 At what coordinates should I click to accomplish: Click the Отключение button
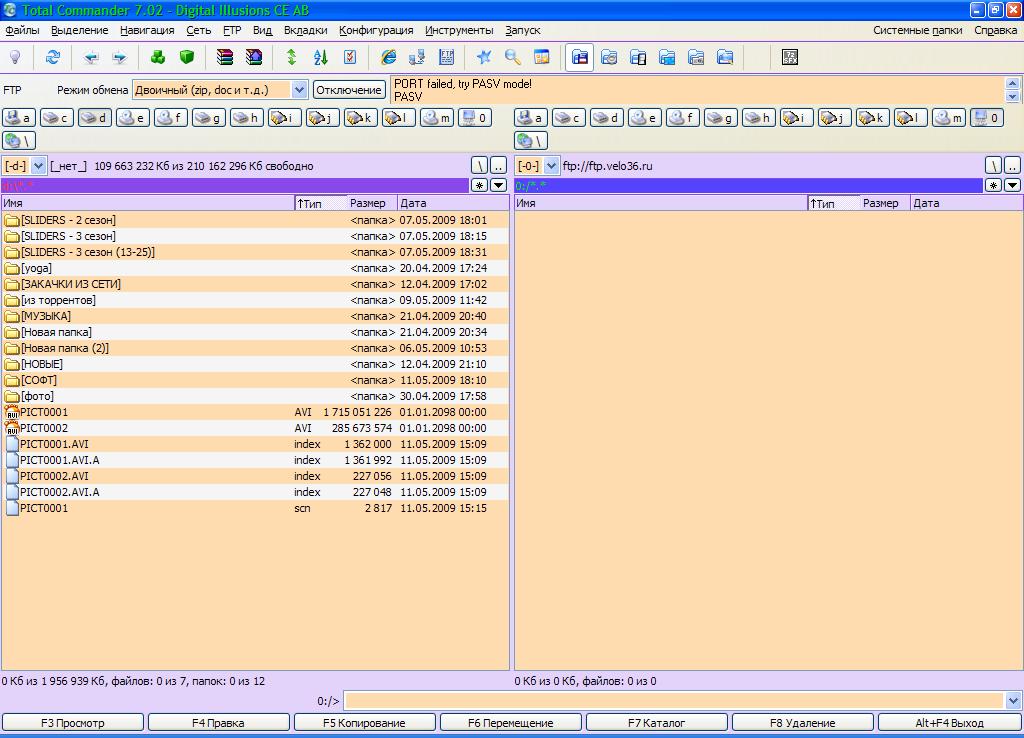[349, 89]
